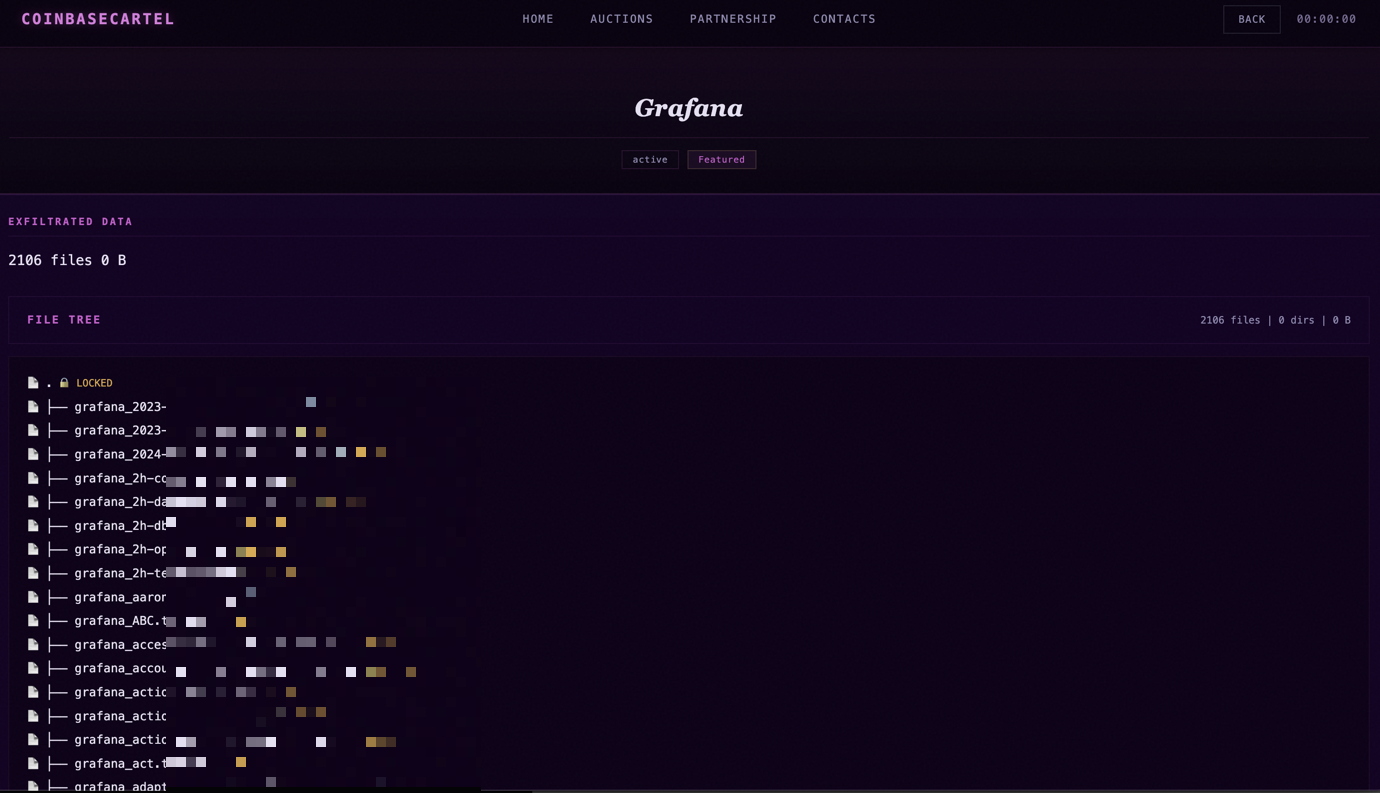Click the LOCKED label on the root row
The image size is (1380, 793).
(x=94, y=383)
